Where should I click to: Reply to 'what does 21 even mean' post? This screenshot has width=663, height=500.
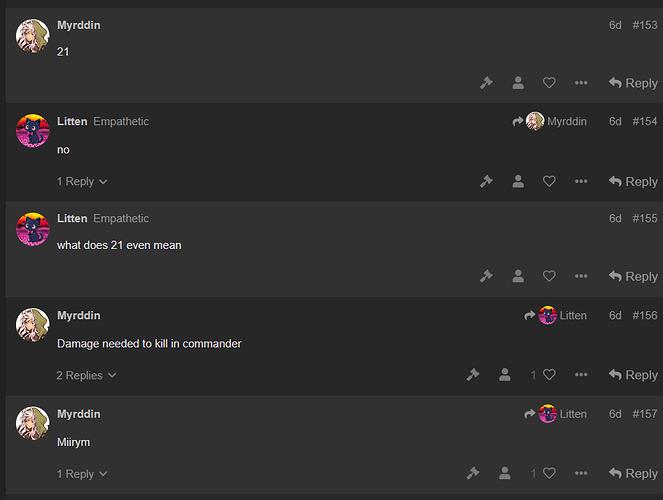(x=633, y=276)
